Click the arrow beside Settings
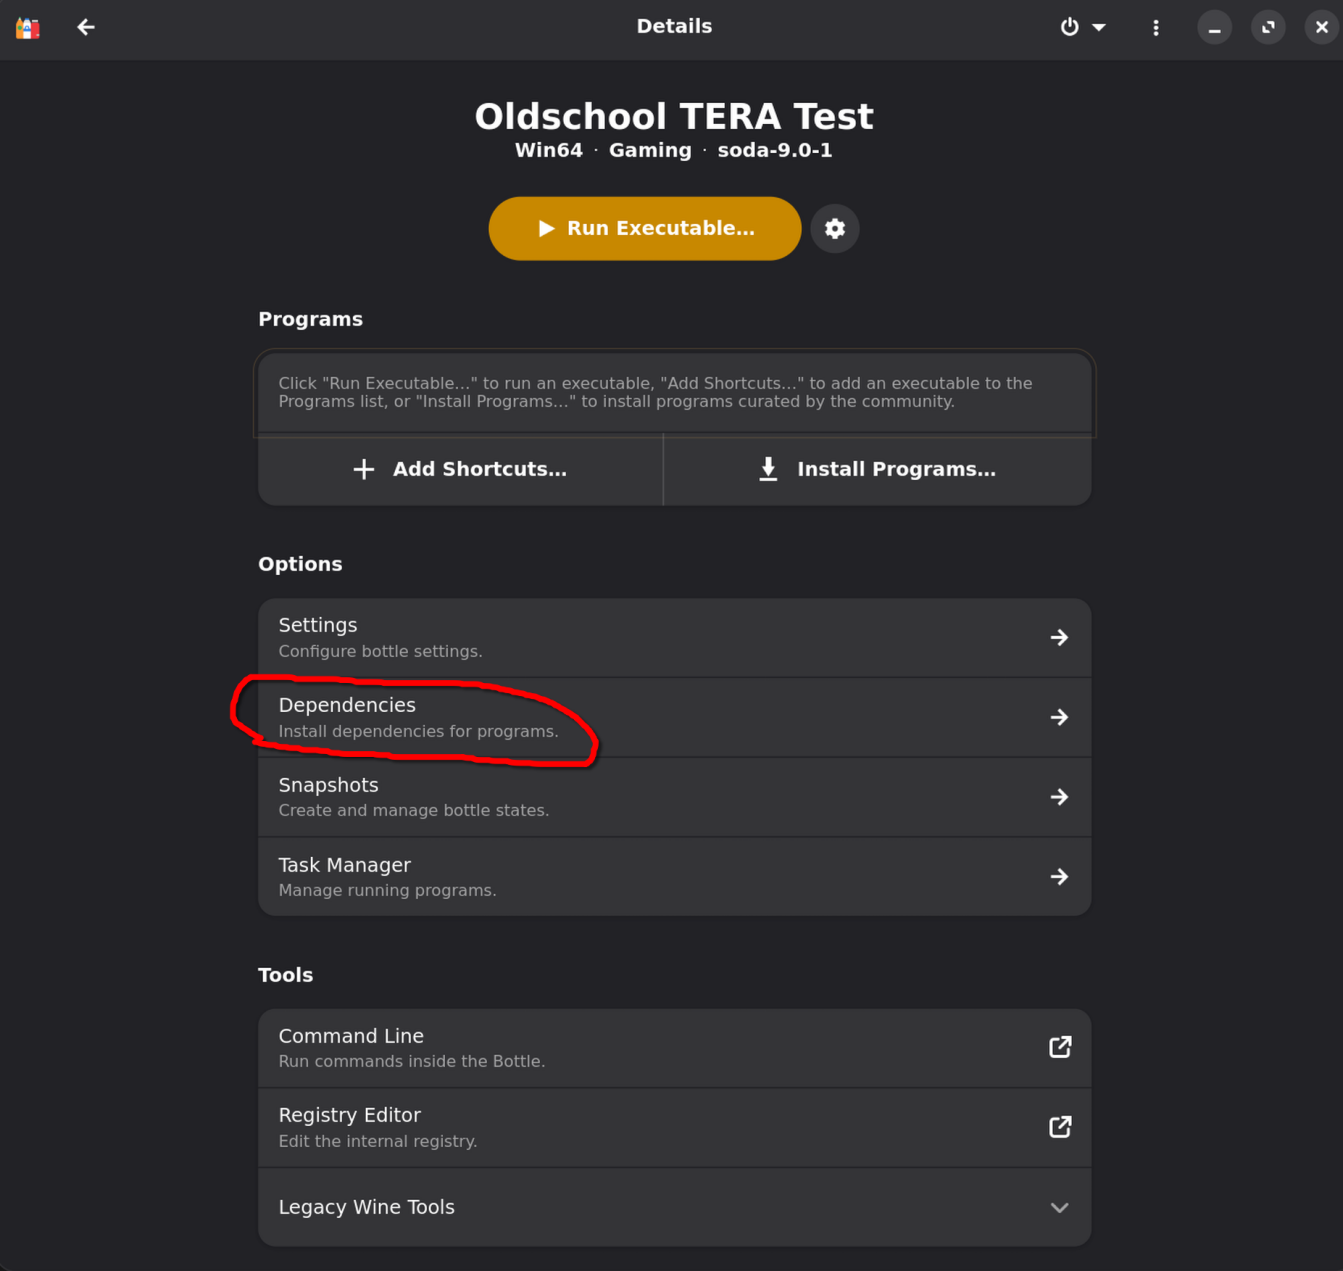Screen dimensions: 1343x1271 [x=1059, y=637]
